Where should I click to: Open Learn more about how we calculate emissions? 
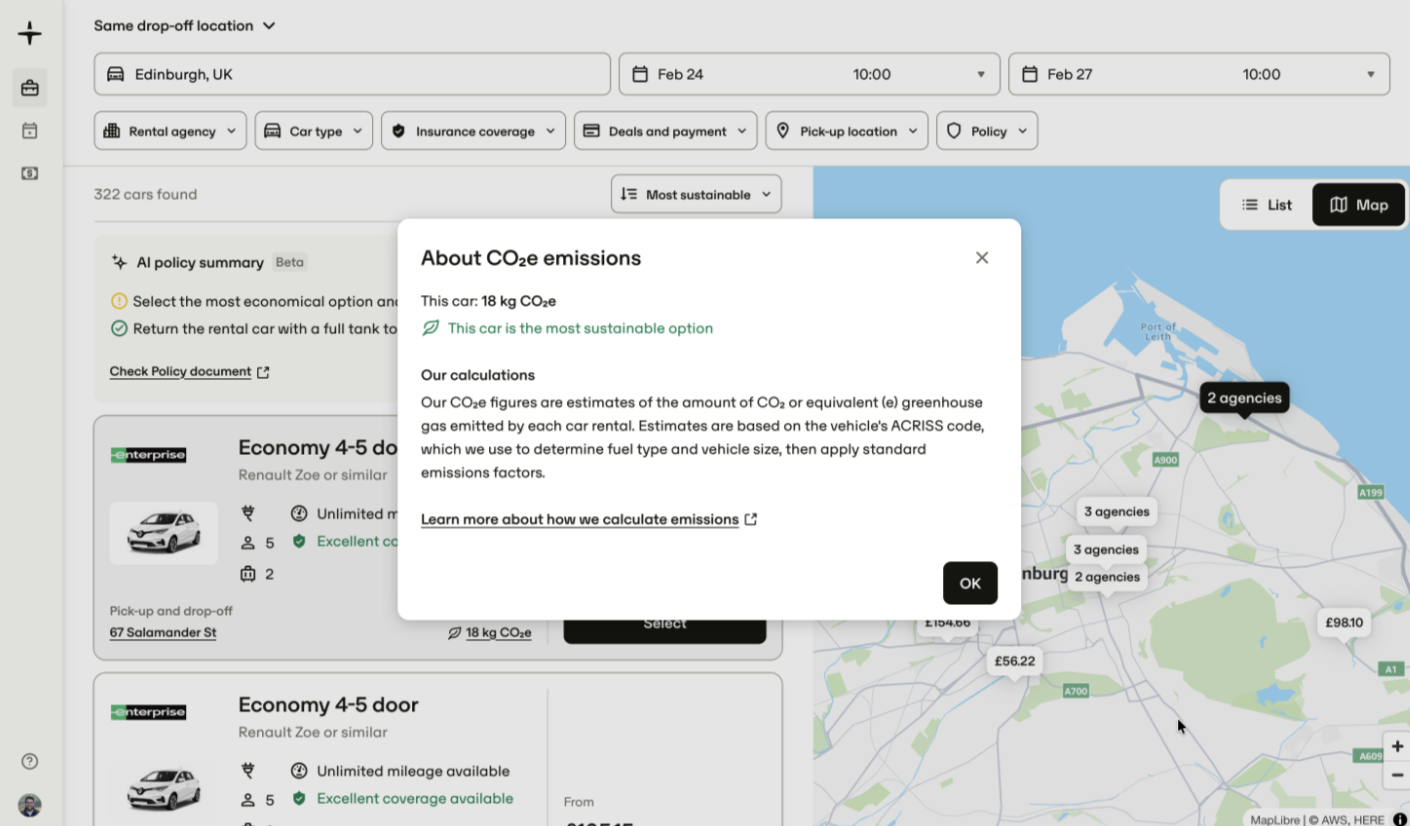pyautogui.click(x=589, y=520)
